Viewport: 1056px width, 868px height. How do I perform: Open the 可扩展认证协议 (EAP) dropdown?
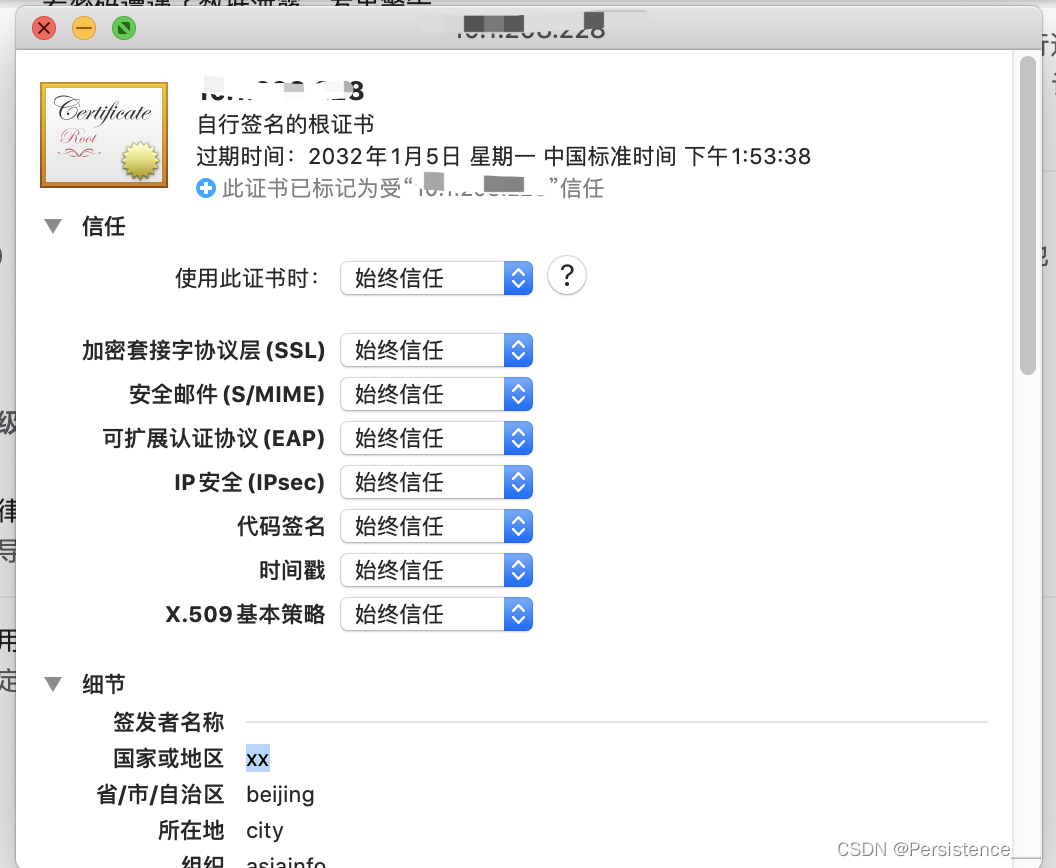click(x=436, y=438)
